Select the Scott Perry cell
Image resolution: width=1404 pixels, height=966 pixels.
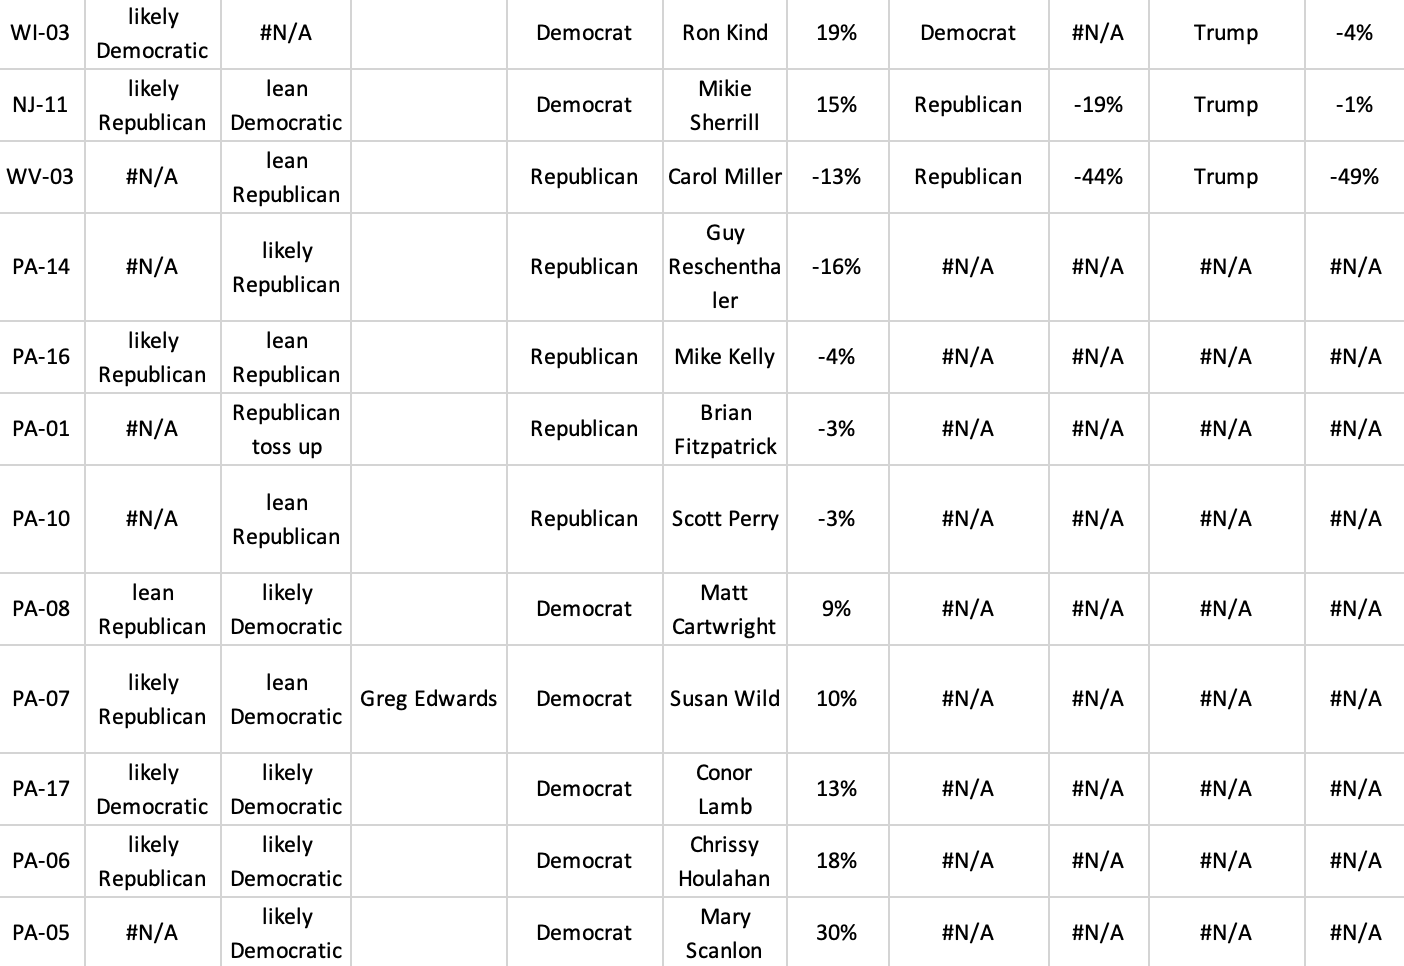(x=724, y=519)
